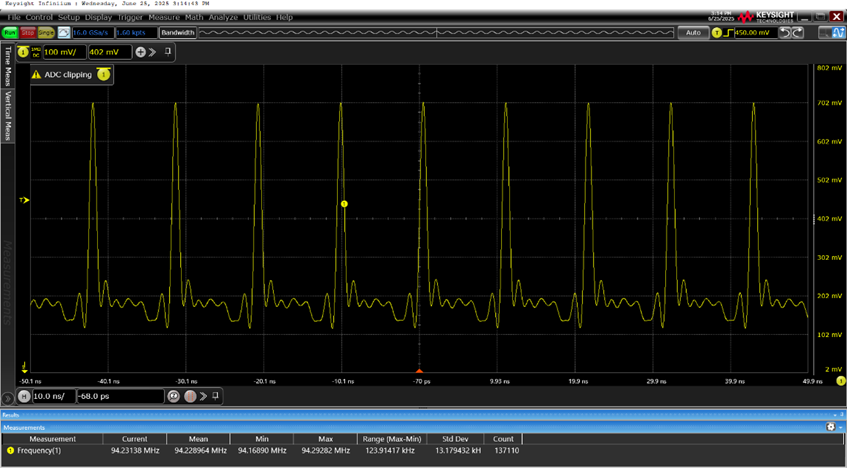Click the Range (Max-Min) column header
The width and height of the screenshot is (847, 468).
pos(394,439)
